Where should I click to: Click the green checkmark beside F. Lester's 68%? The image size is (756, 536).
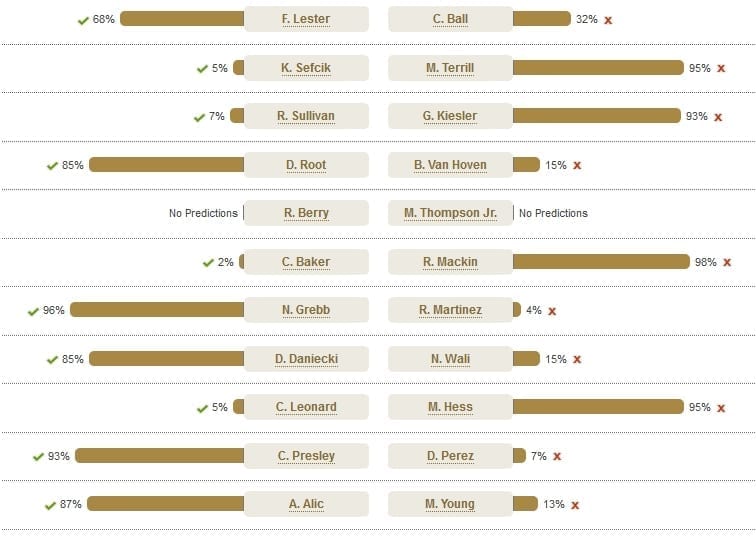(x=83, y=20)
